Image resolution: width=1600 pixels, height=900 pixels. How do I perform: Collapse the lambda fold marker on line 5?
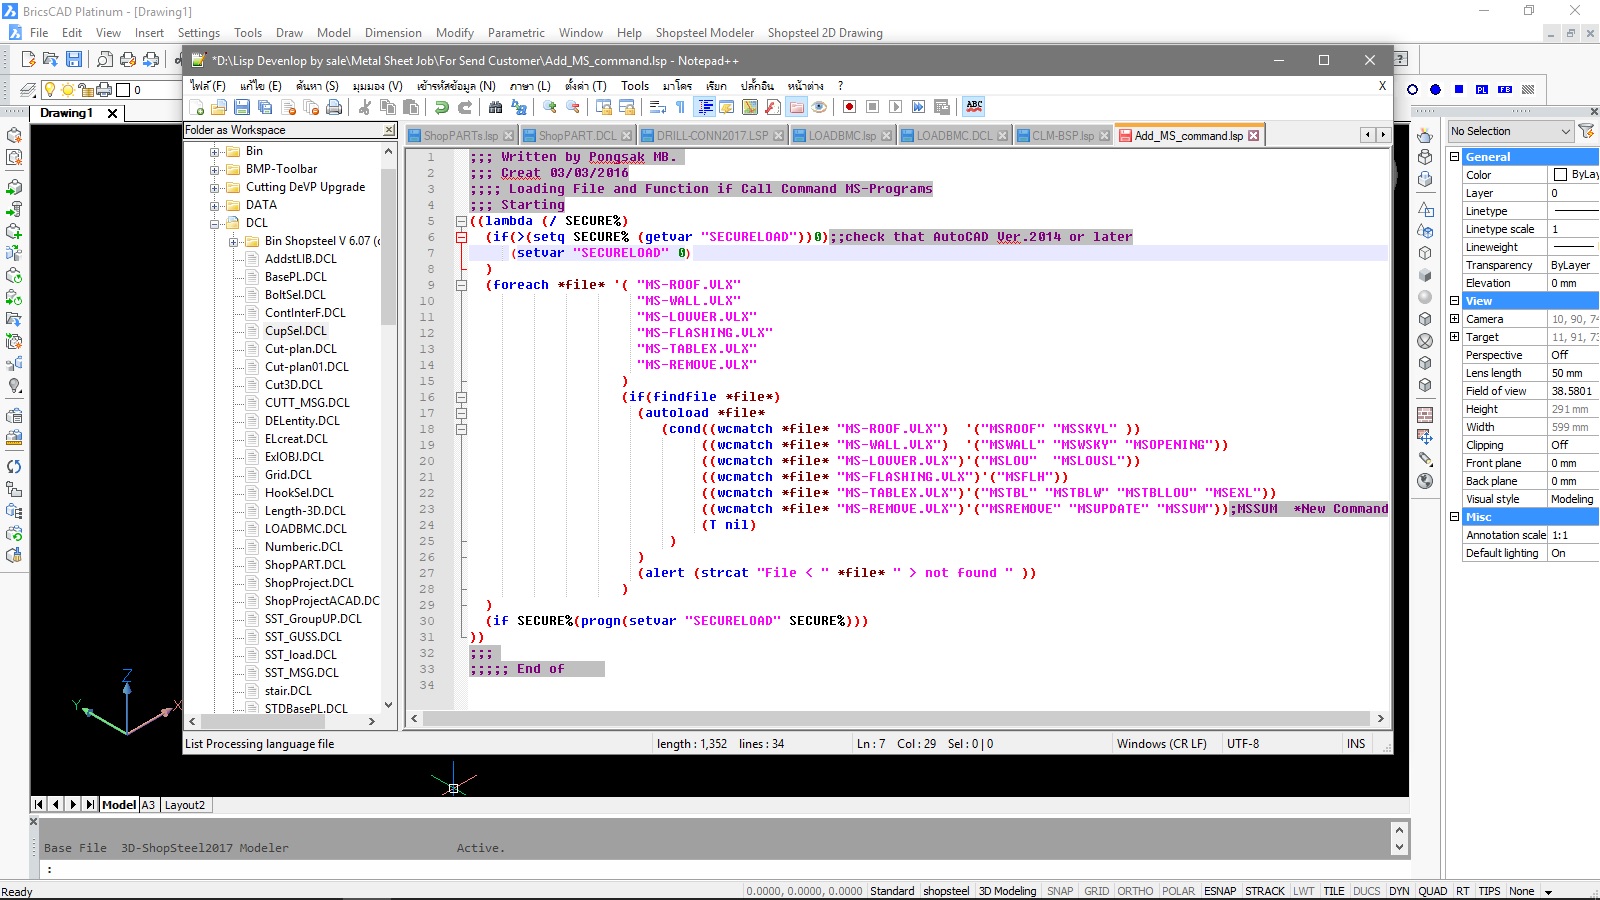461,221
